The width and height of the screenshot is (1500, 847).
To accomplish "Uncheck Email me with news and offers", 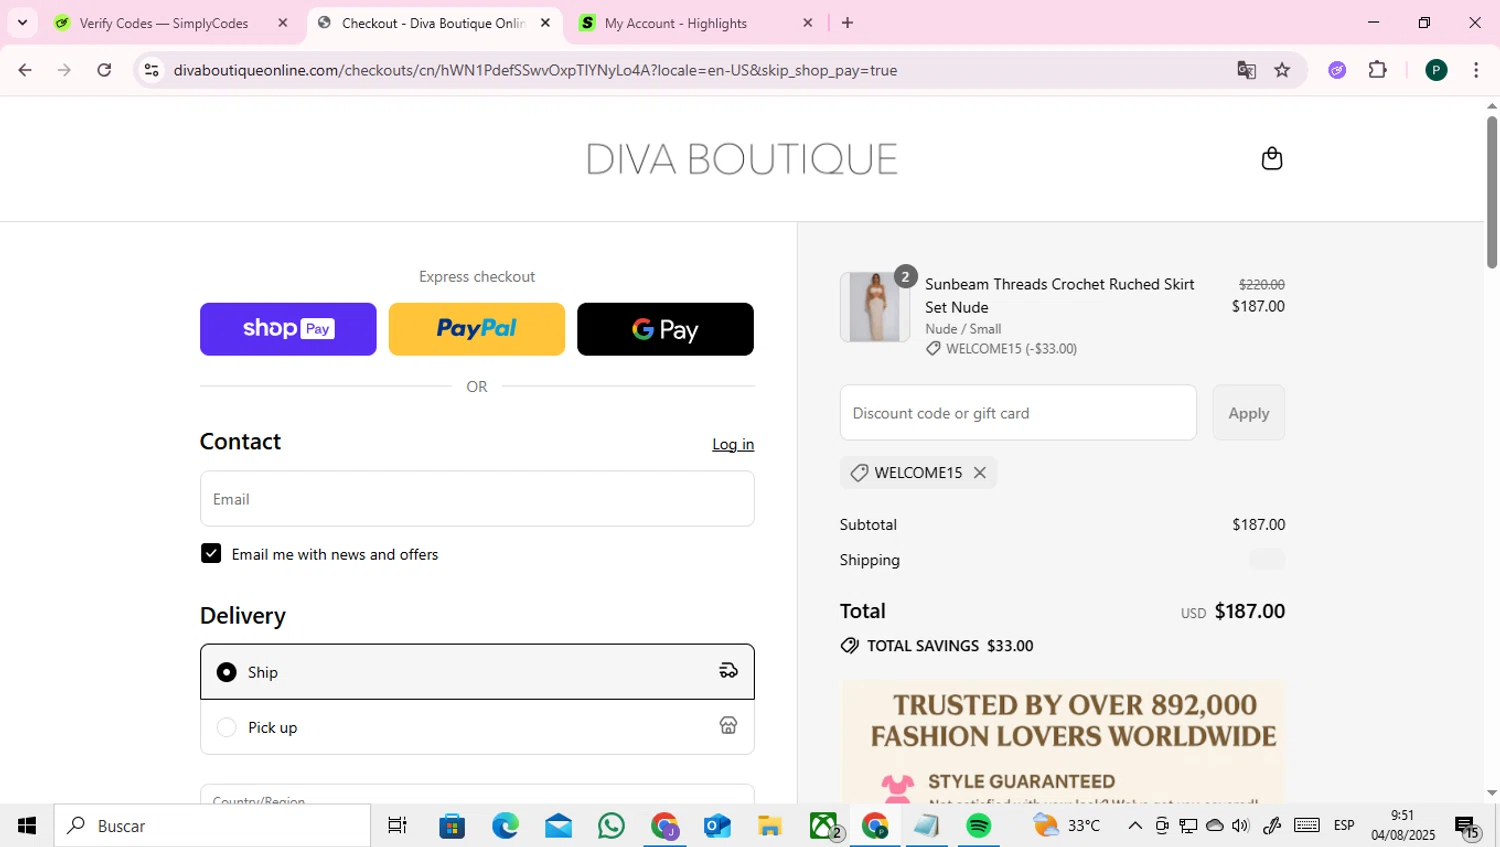I will (211, 554).
